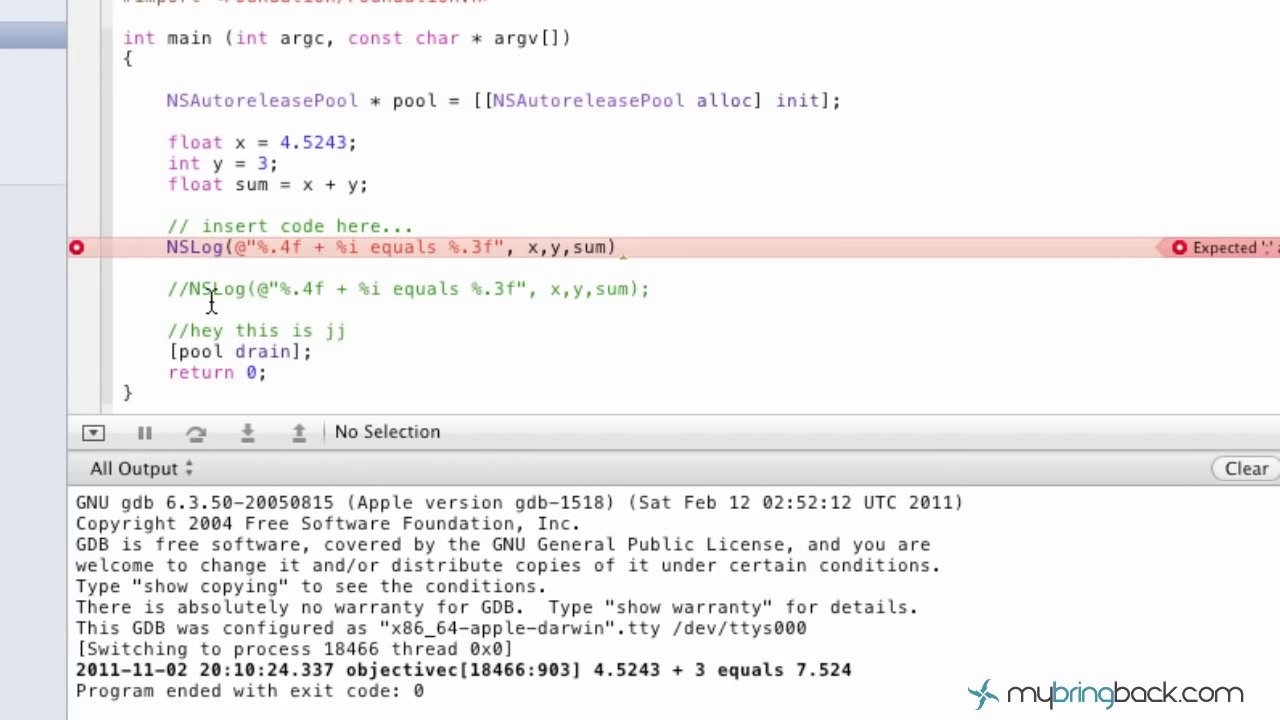Click the '// insert code here...' comment
Screen dimensions: 1280x720
(290, 226)
